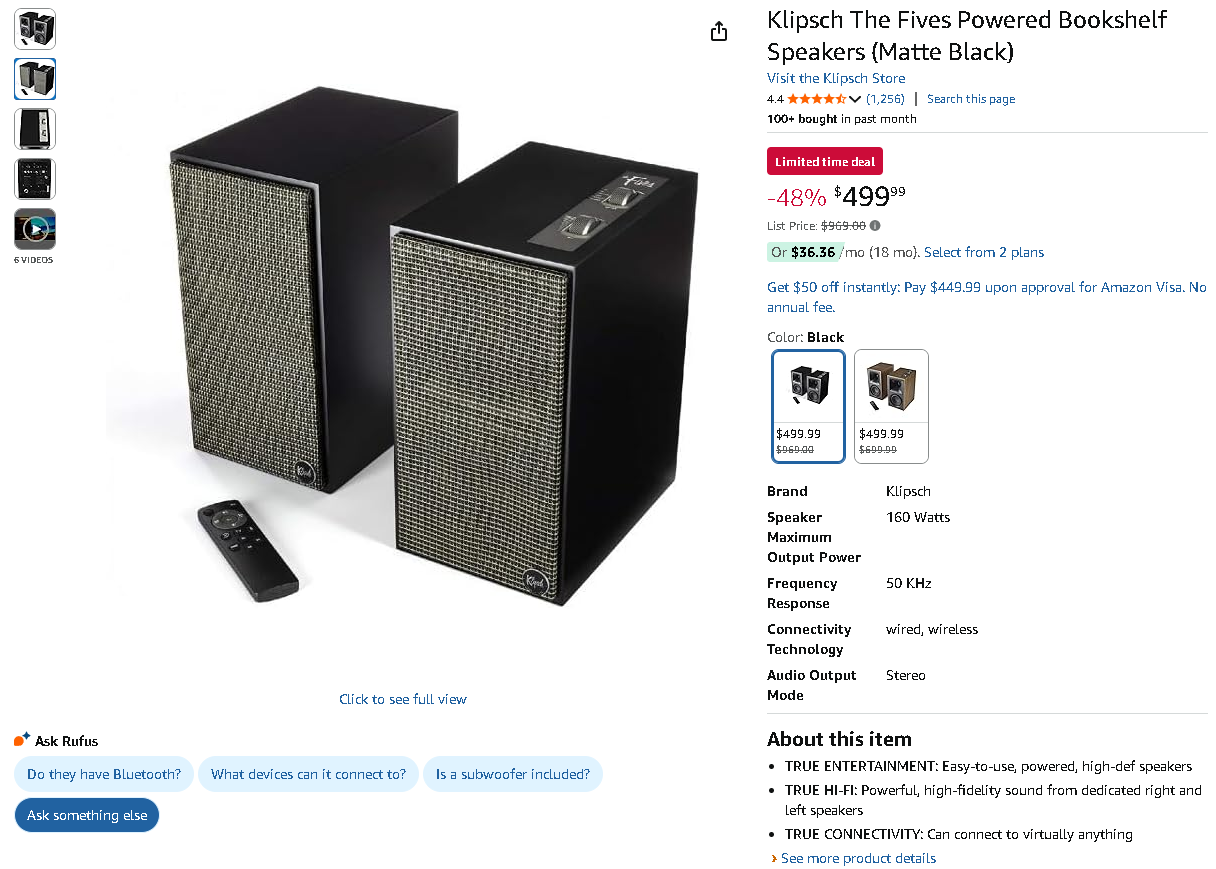This screenshot has width=1216, height=869.
Task: Ask Rufus 'Do they have Bluetooth?'
Action: tap(104, 774)
